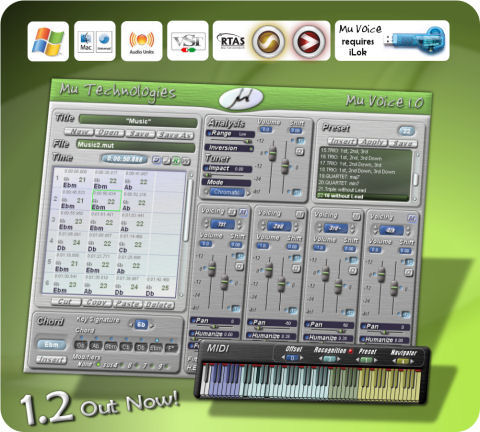The image size is (480, 432).
Task: Click the Mu Technologies oval logo
Action: 241,98
